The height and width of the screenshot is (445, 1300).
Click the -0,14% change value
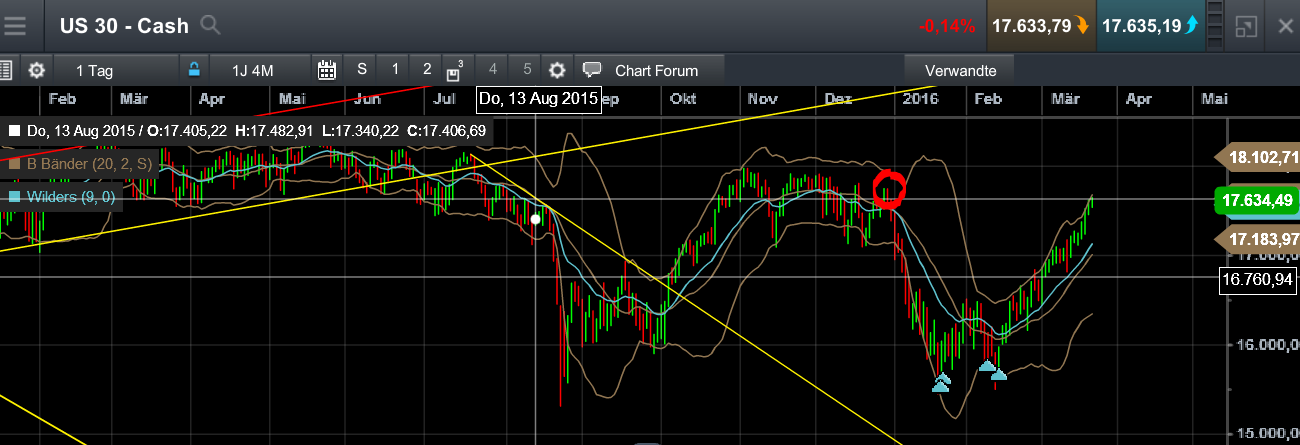click(x=948, y=26)
